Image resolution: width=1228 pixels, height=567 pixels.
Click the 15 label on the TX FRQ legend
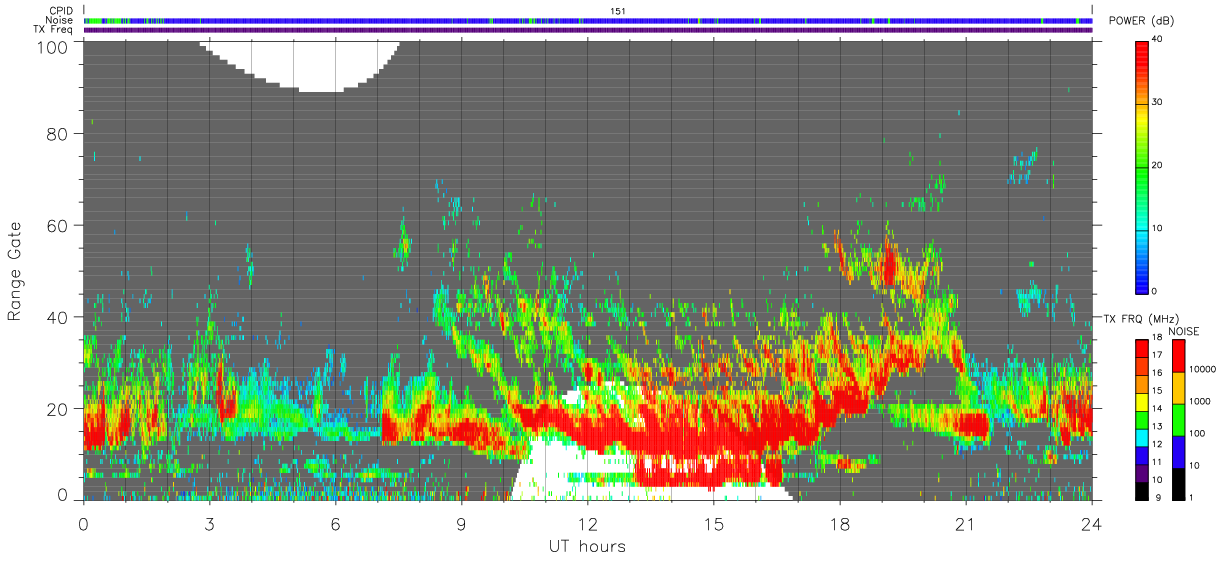coord(1157,391)
